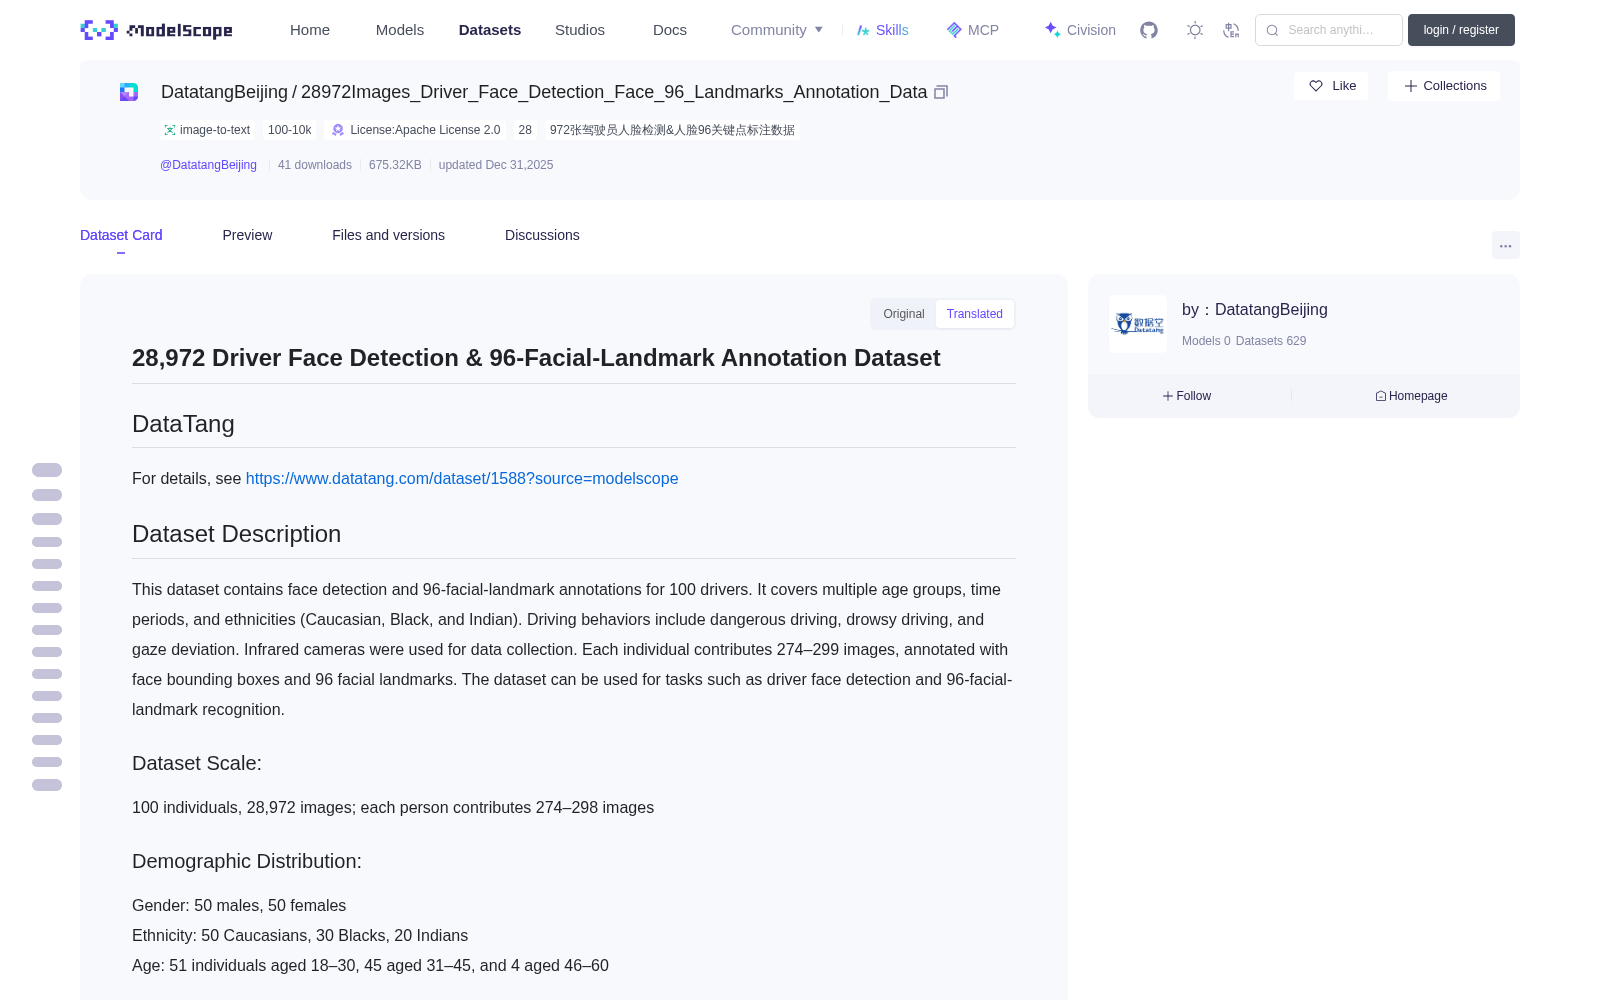
Task: Go to Home in navigation
Action: (x=310, y=30)
